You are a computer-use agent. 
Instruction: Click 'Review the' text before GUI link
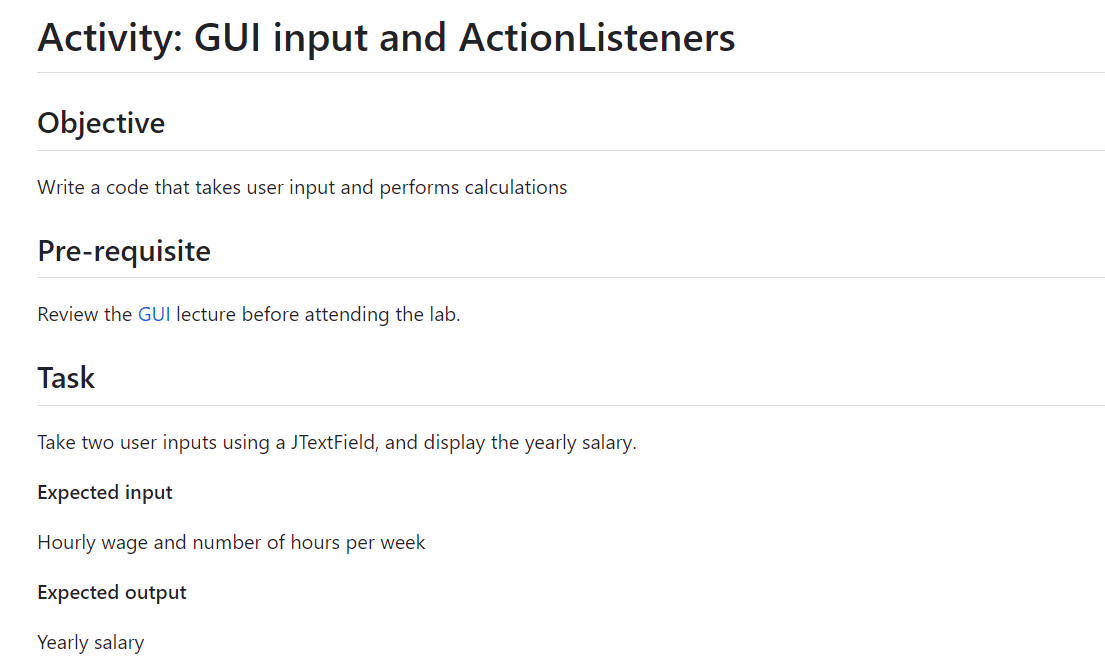[x=85, y=314]
